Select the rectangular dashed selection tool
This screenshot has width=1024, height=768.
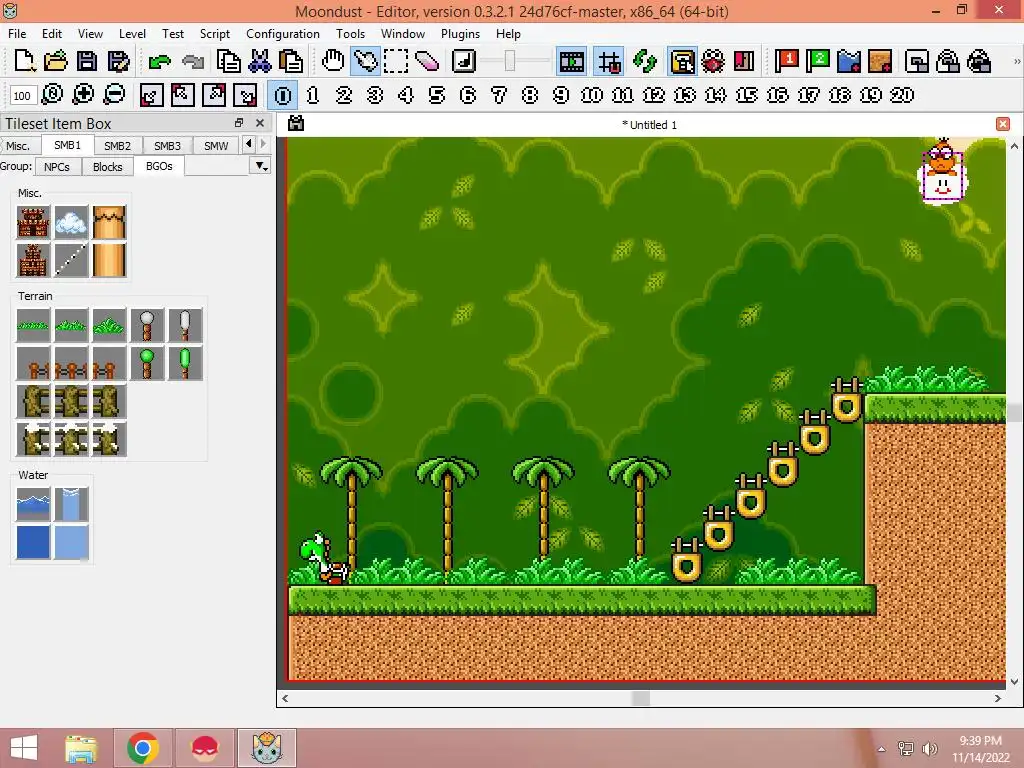click(396, 61)
